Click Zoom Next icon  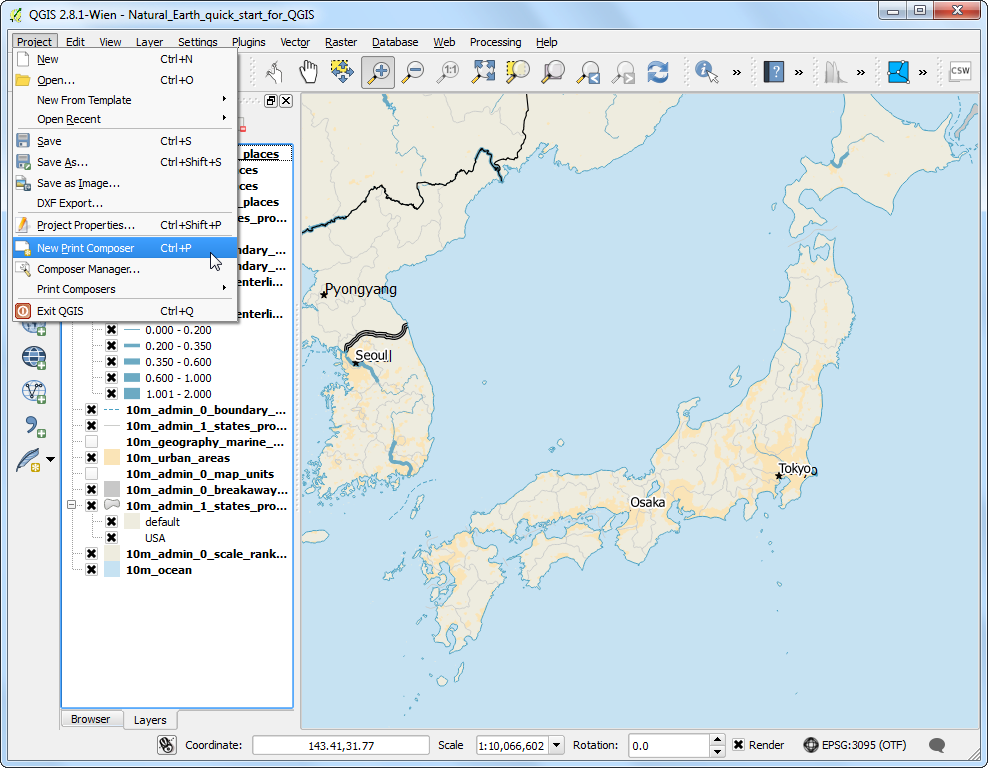(x=623, y=72)
